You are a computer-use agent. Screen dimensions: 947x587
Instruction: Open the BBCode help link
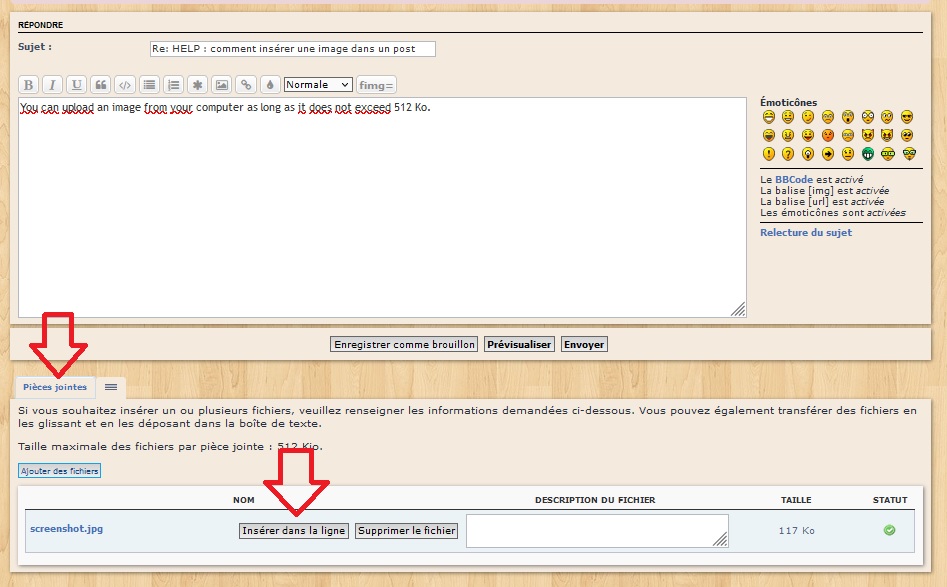pyautogui.click(x=794, y=179)
